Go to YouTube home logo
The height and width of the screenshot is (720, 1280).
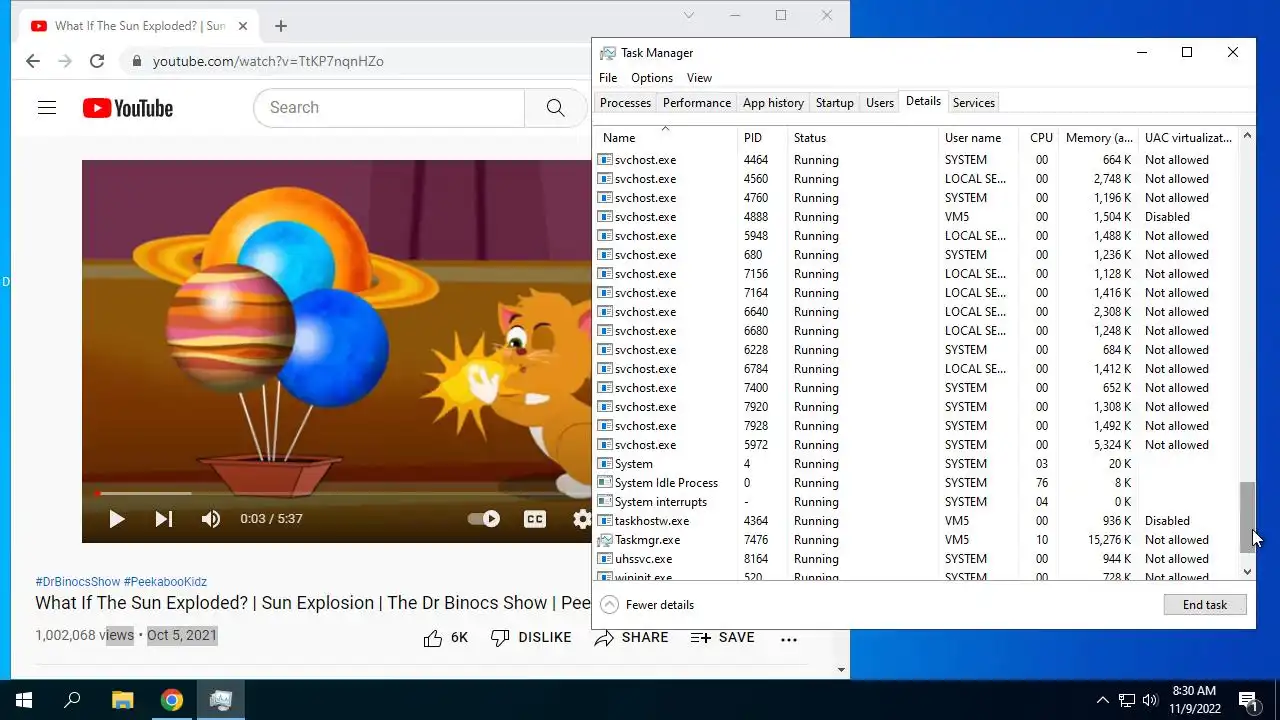pos(128,108)
